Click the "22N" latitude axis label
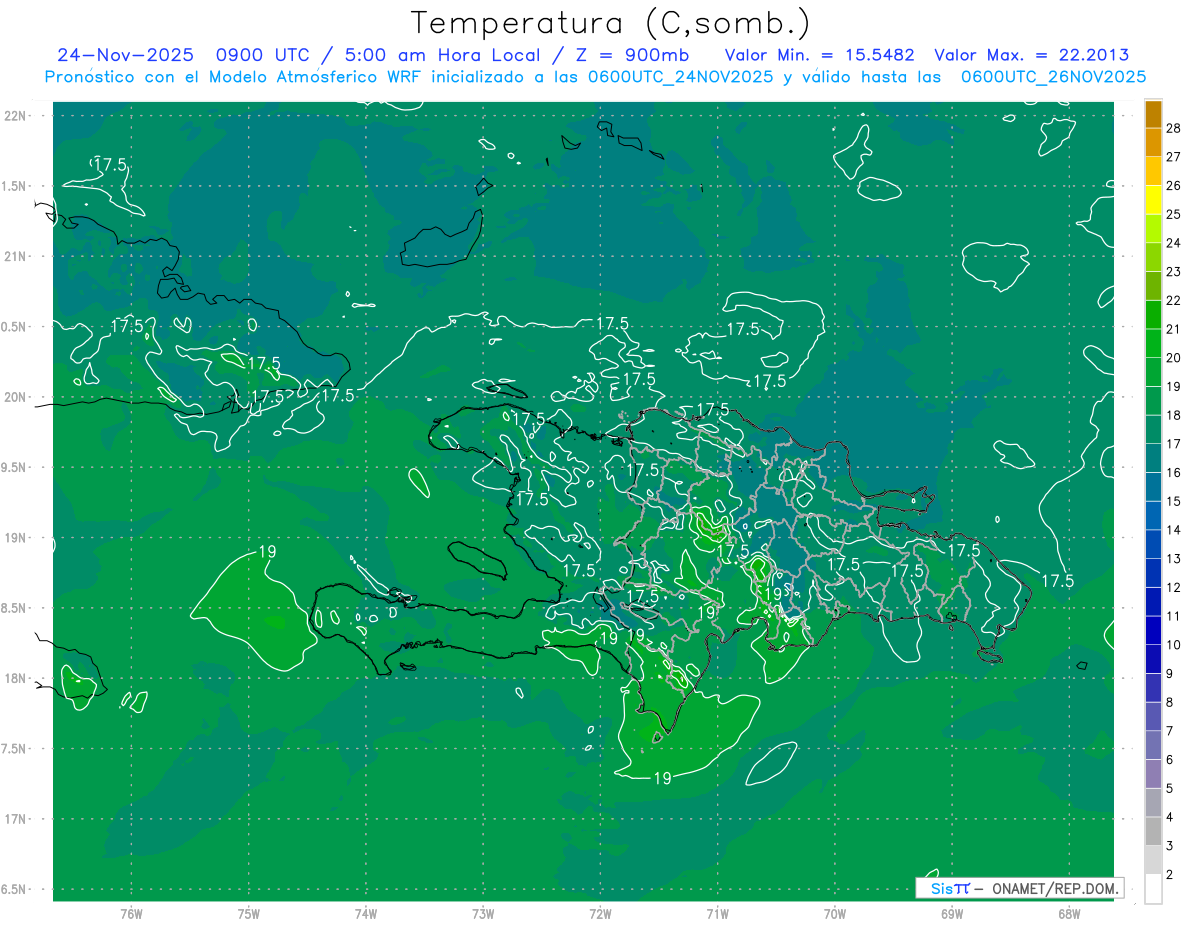 15,116
